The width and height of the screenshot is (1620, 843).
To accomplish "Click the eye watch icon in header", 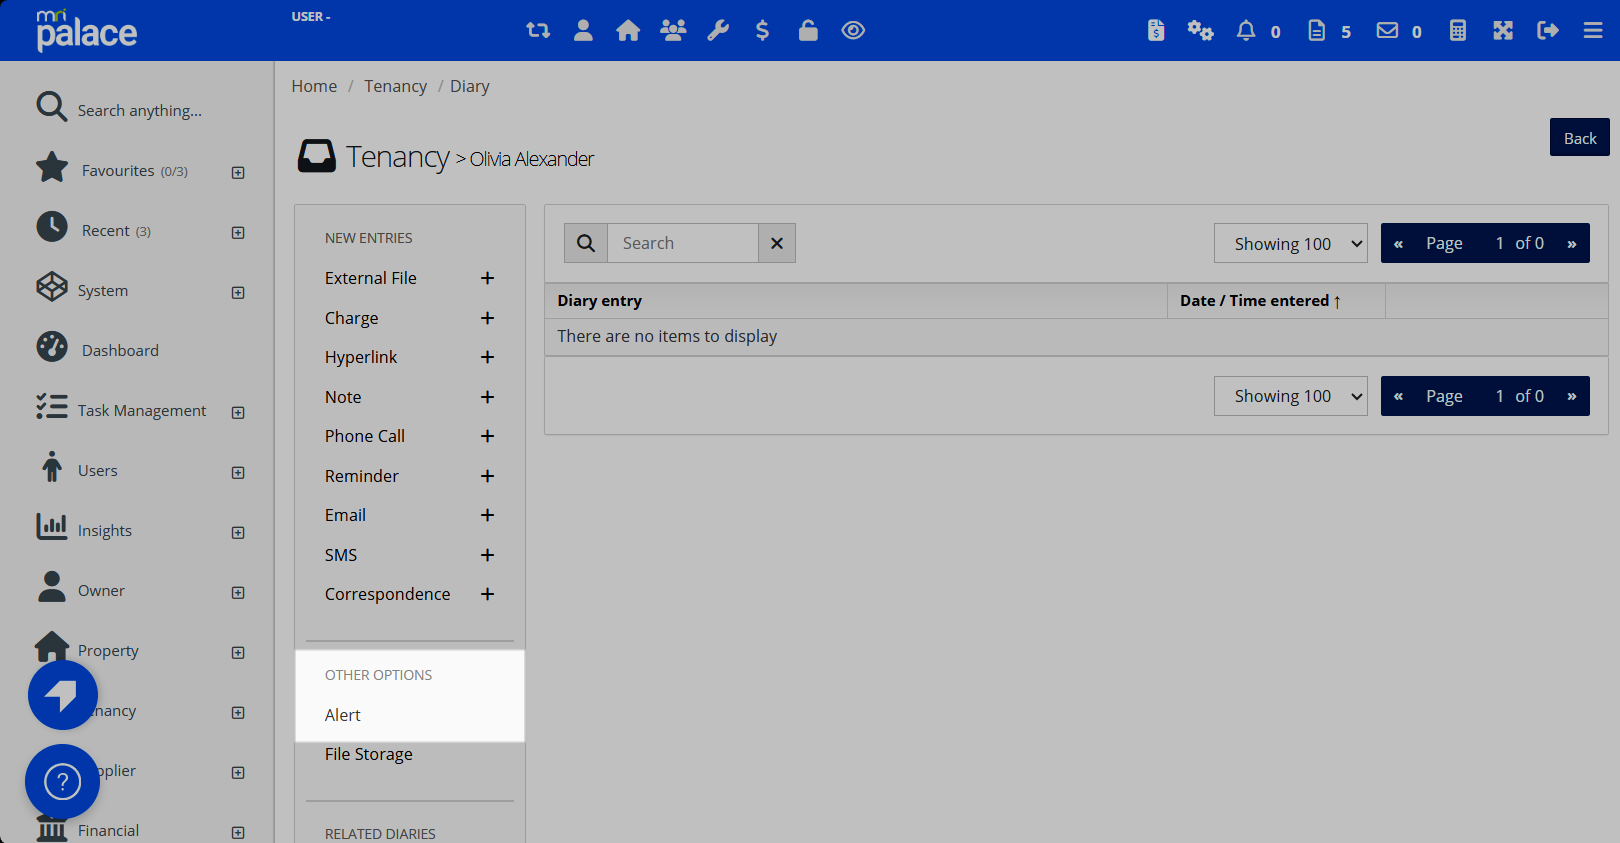I will (853, 31).
